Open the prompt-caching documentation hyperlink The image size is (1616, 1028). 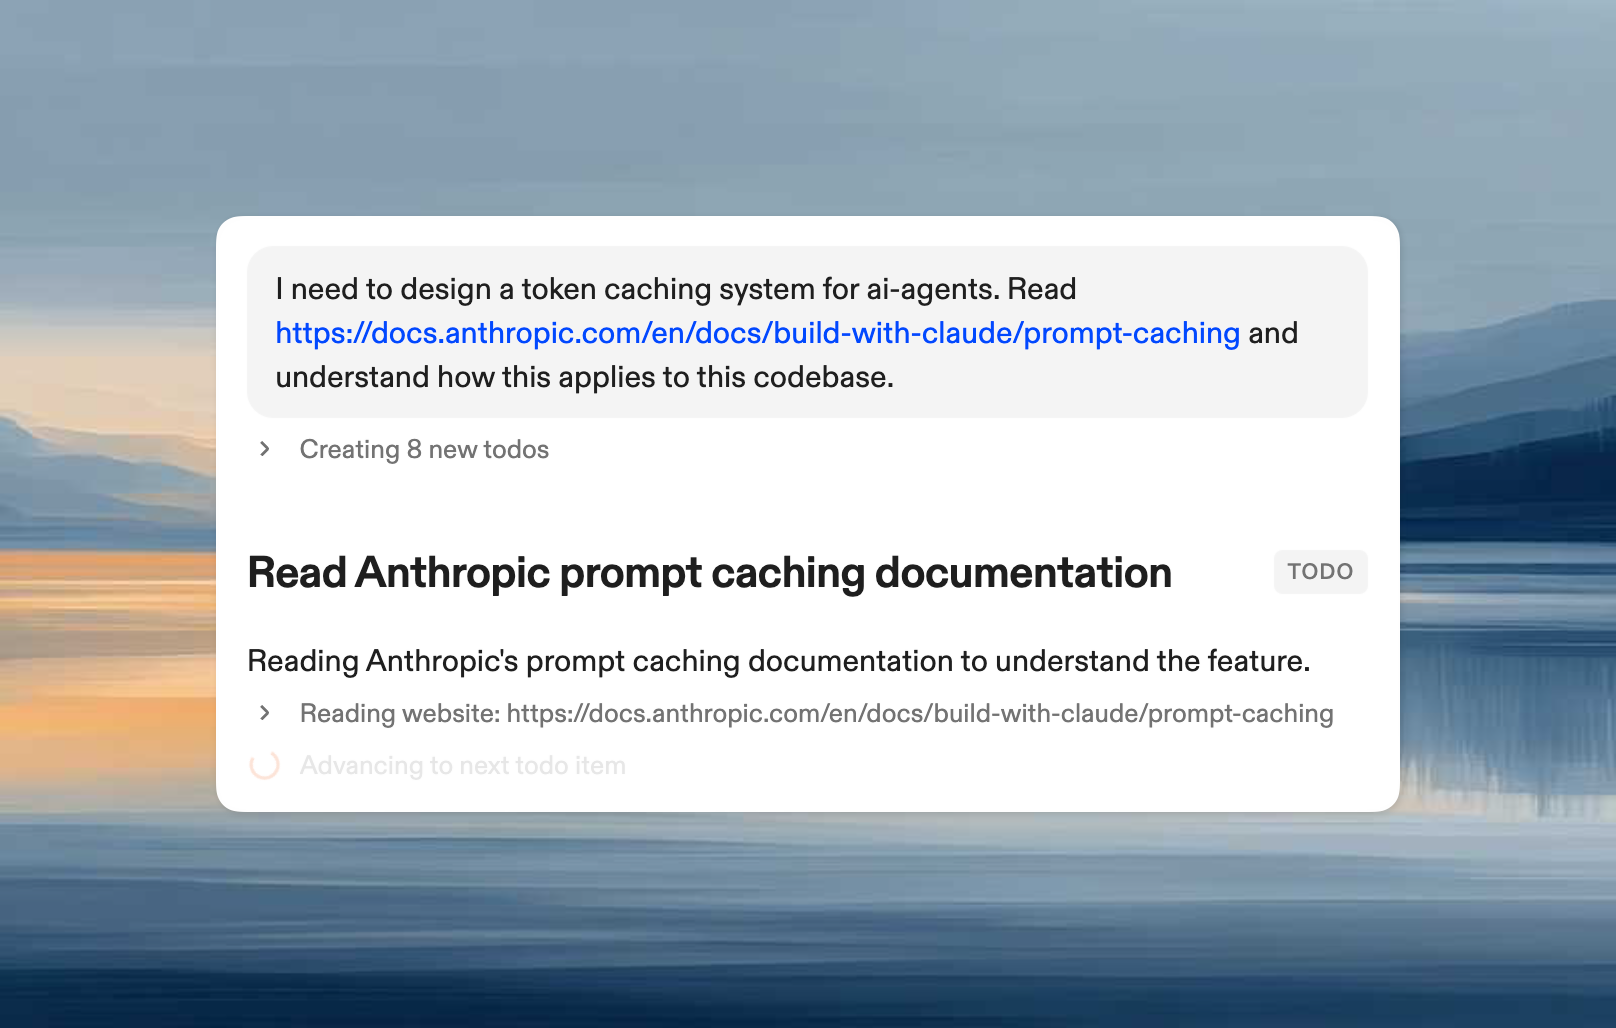coord(757,333)
